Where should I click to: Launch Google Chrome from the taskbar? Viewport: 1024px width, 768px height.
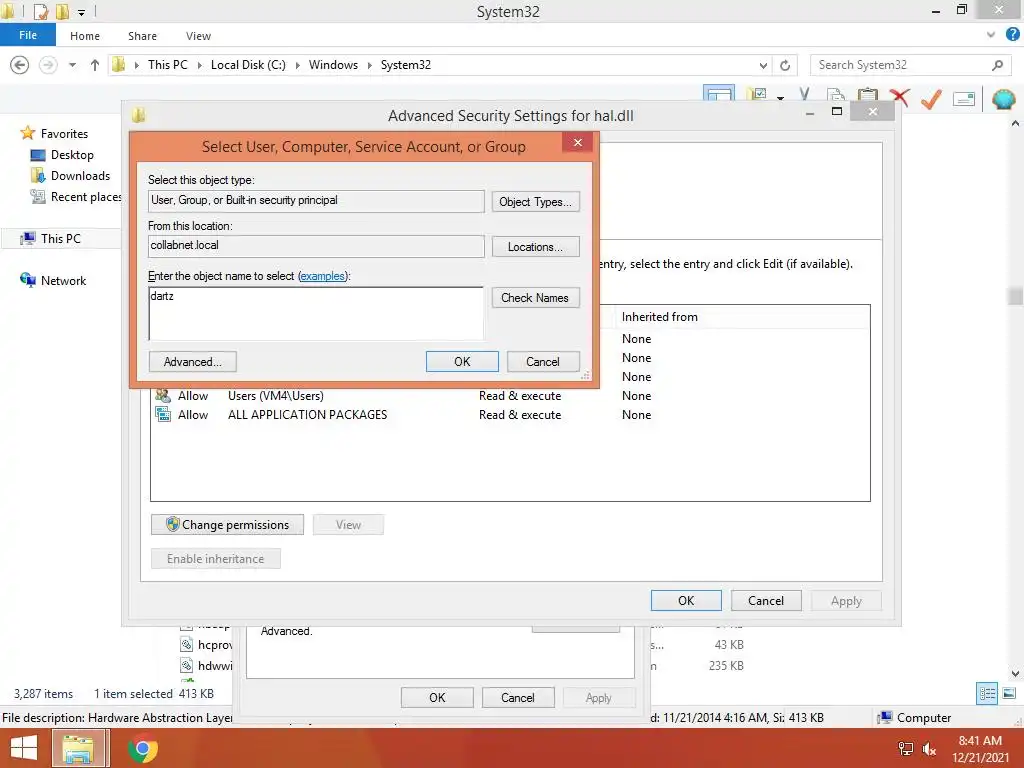click(x=142, y=748)
